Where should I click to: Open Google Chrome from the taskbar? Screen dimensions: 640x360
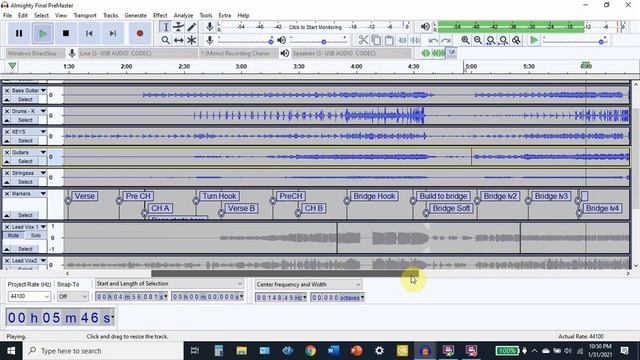pyautogui.click(x=311, y=351)
